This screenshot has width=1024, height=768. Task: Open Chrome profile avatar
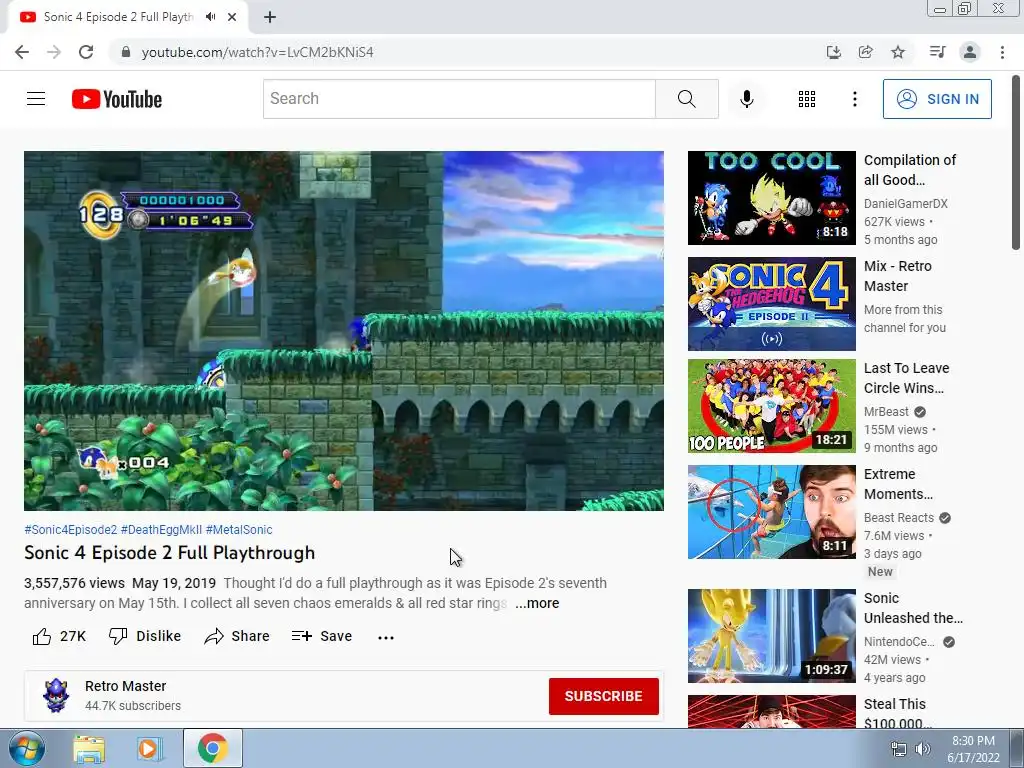[x=970, y=52]
